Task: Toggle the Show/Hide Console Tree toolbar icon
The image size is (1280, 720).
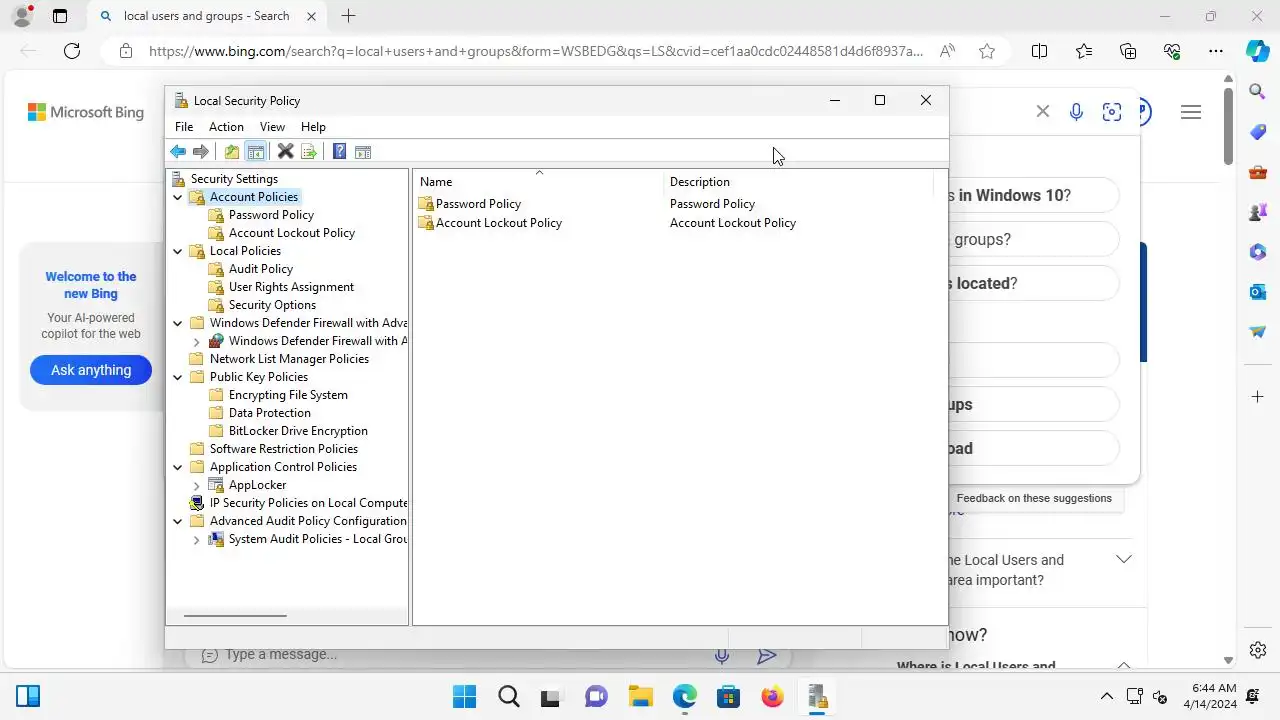Action: click(x=256, y=152)
